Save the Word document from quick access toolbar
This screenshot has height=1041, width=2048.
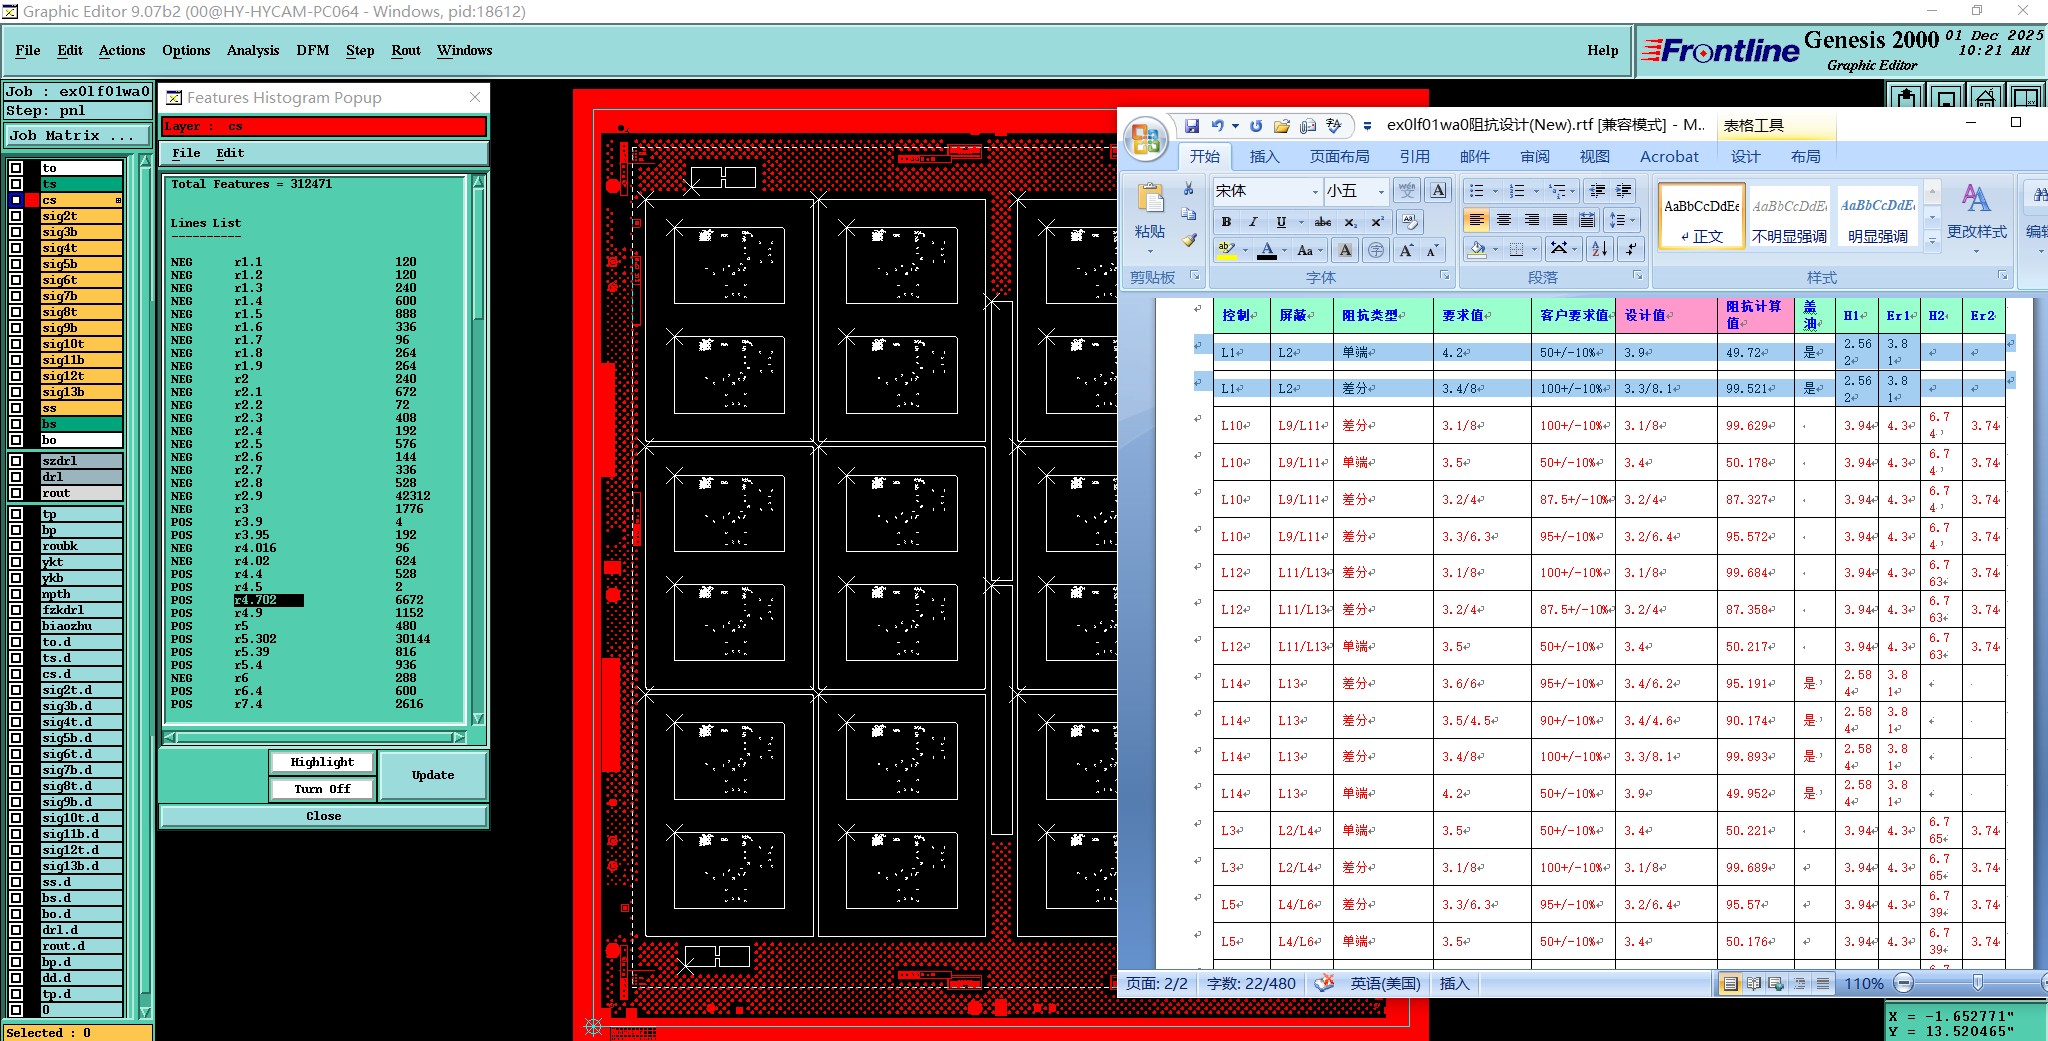pyautogui.click(x=1191, y=126)
